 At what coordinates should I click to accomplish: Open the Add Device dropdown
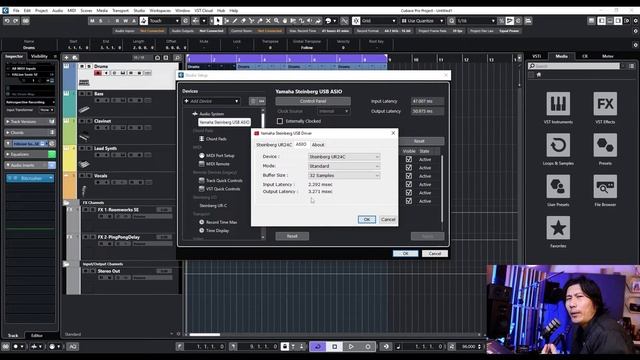coord(211,101)
